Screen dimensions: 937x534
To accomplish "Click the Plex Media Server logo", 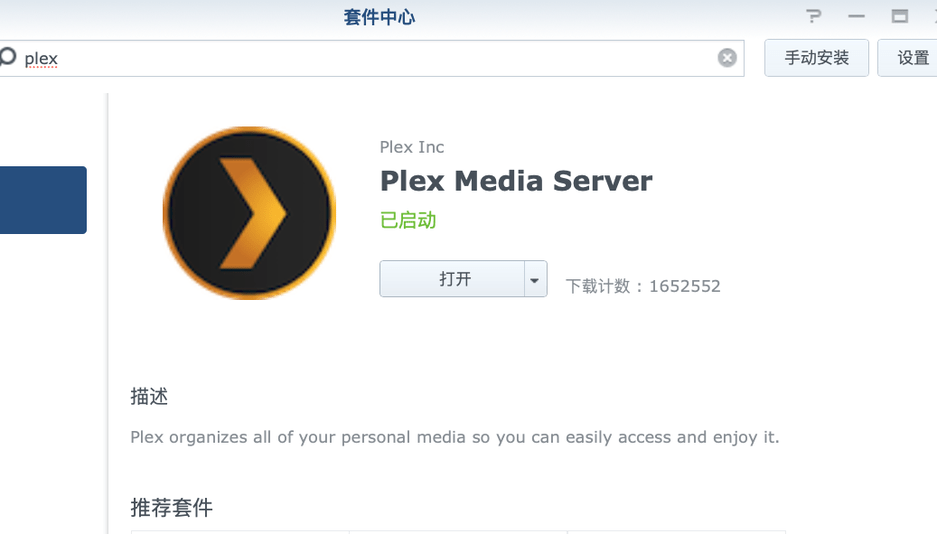I will point(249,213).
